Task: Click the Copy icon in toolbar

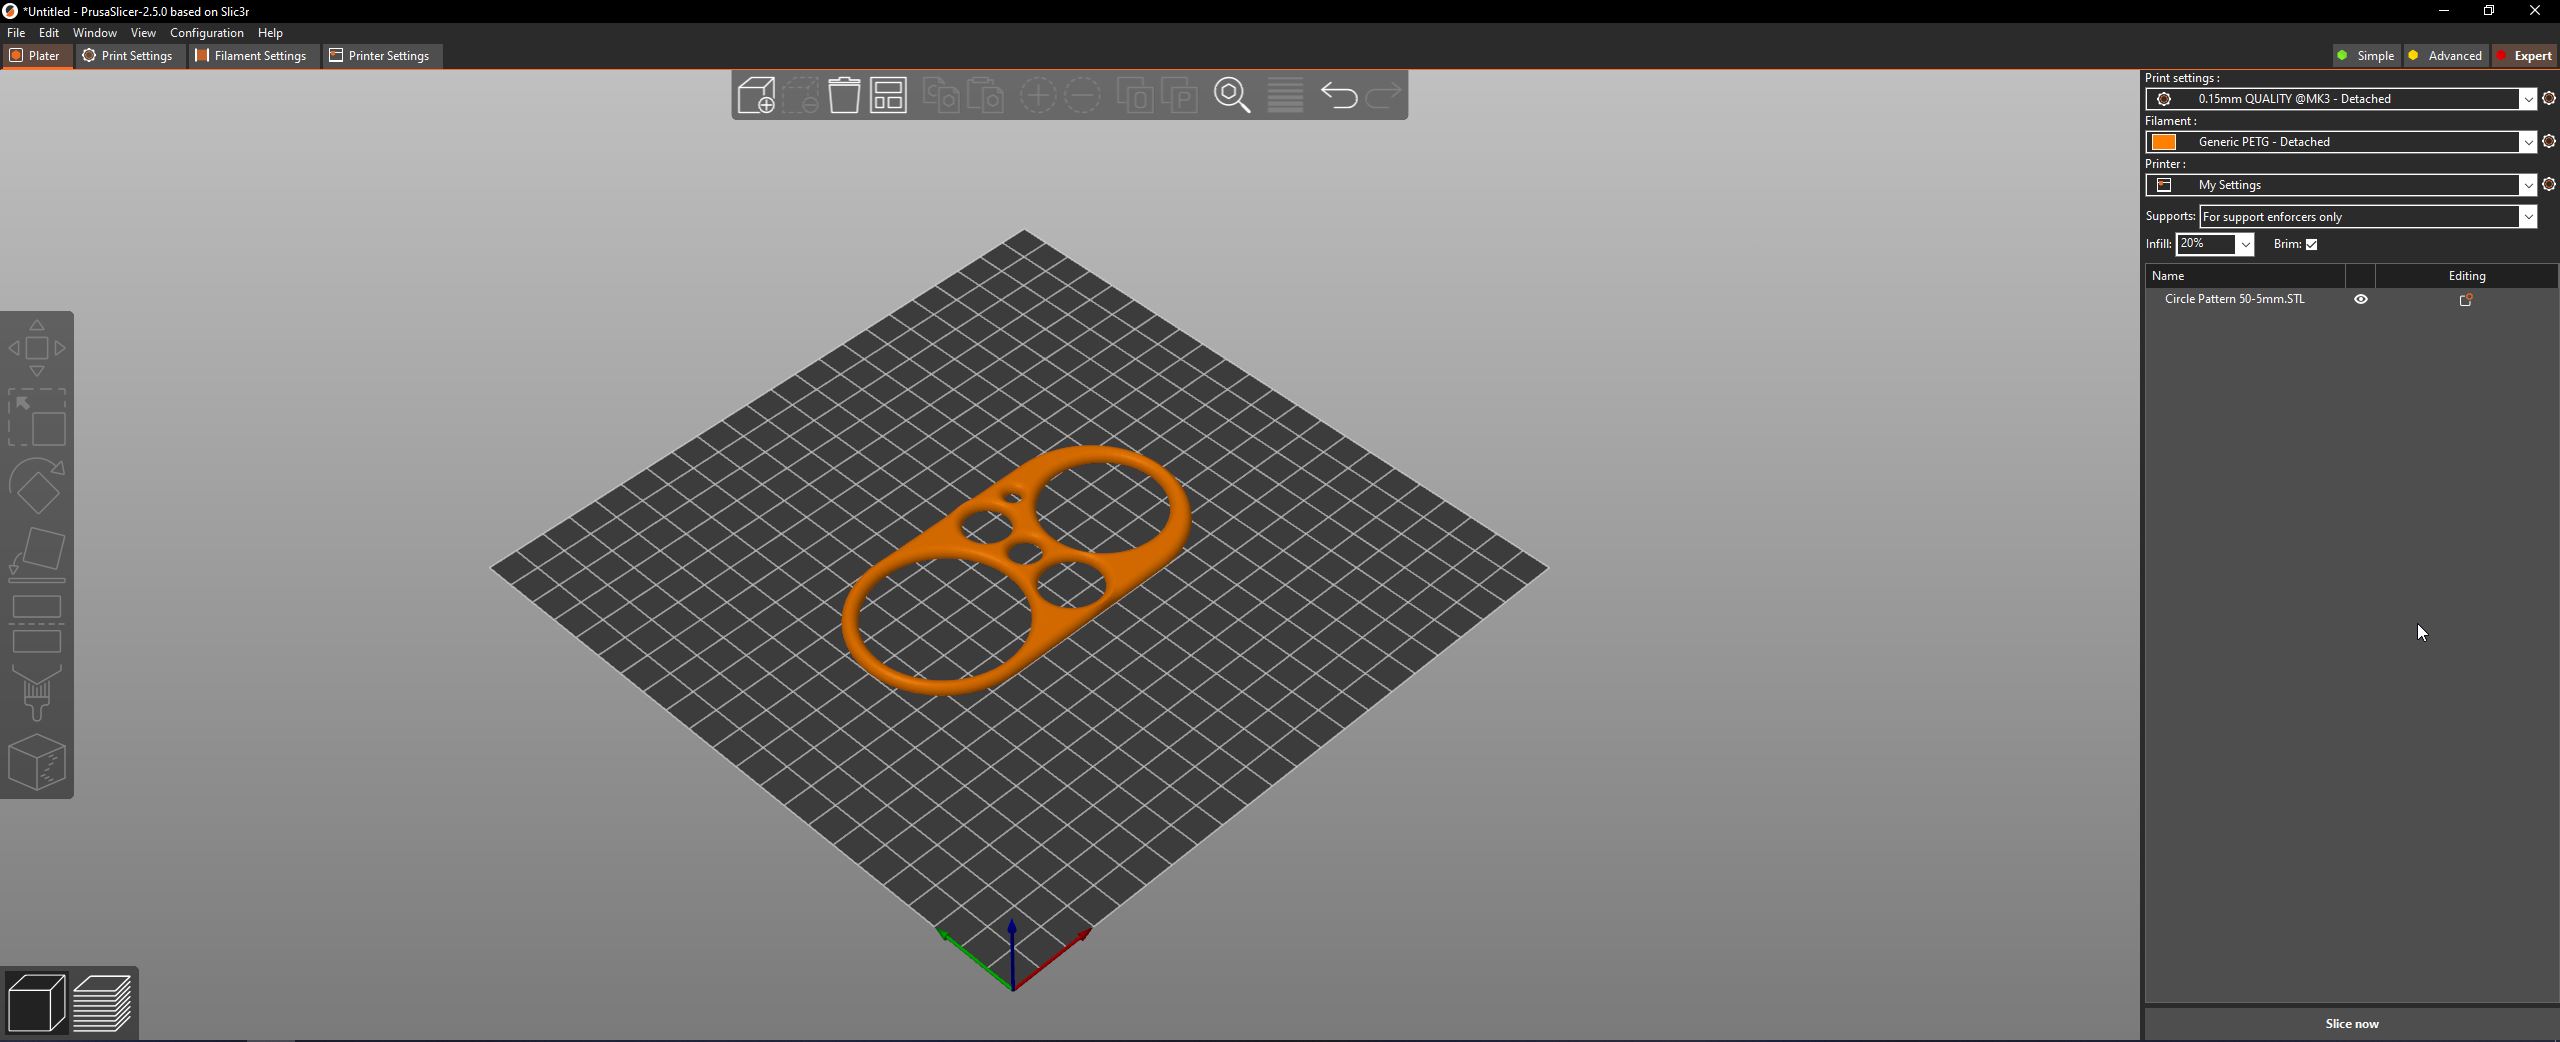Action: [940, 95]
